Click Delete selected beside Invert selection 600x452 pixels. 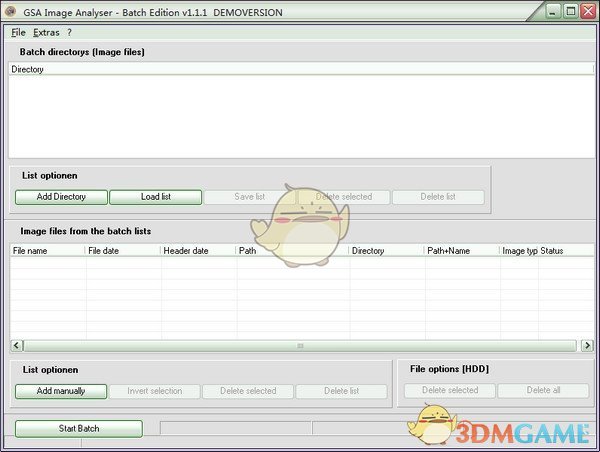[x=248, y=391]
